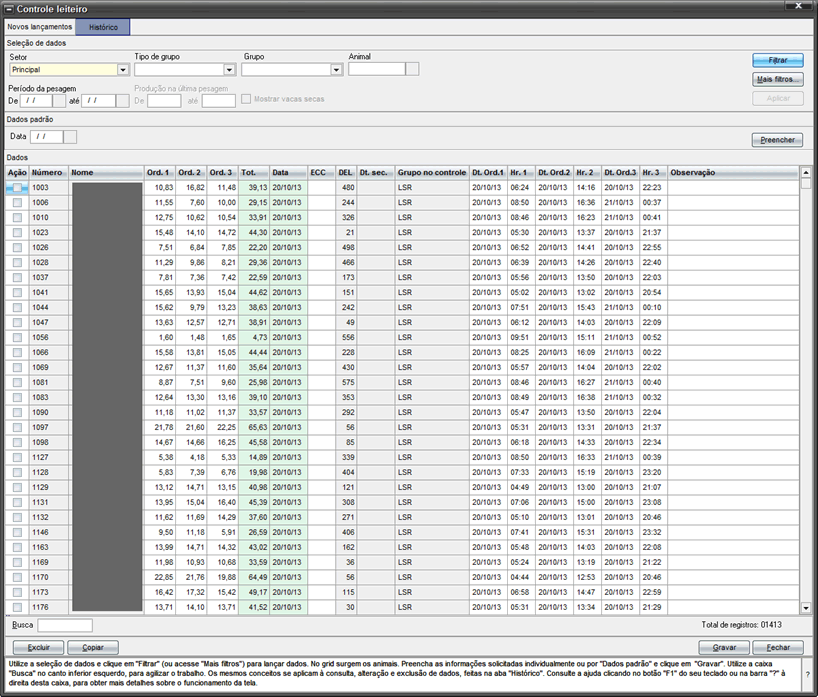Image resolution: width=818 pixels, height=697 pixels.
Task: Click the window system menu icon in the title bar
Action: [9, 9]
